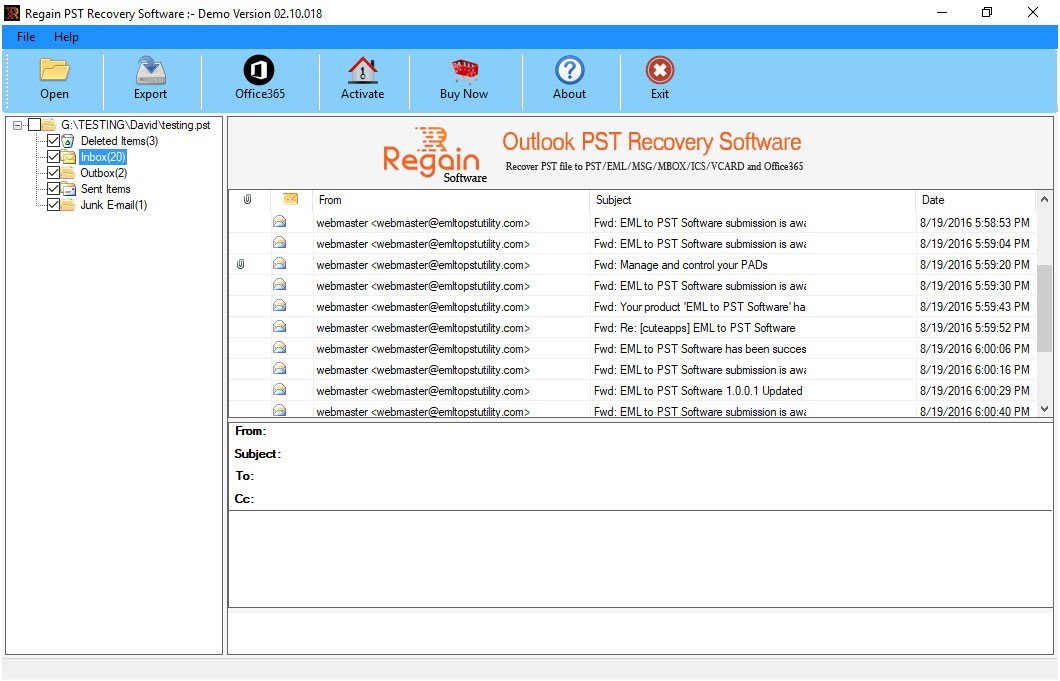Open the Buy Now cart icon
This screenshot has width=1060, height=681.
click(464, 70)
